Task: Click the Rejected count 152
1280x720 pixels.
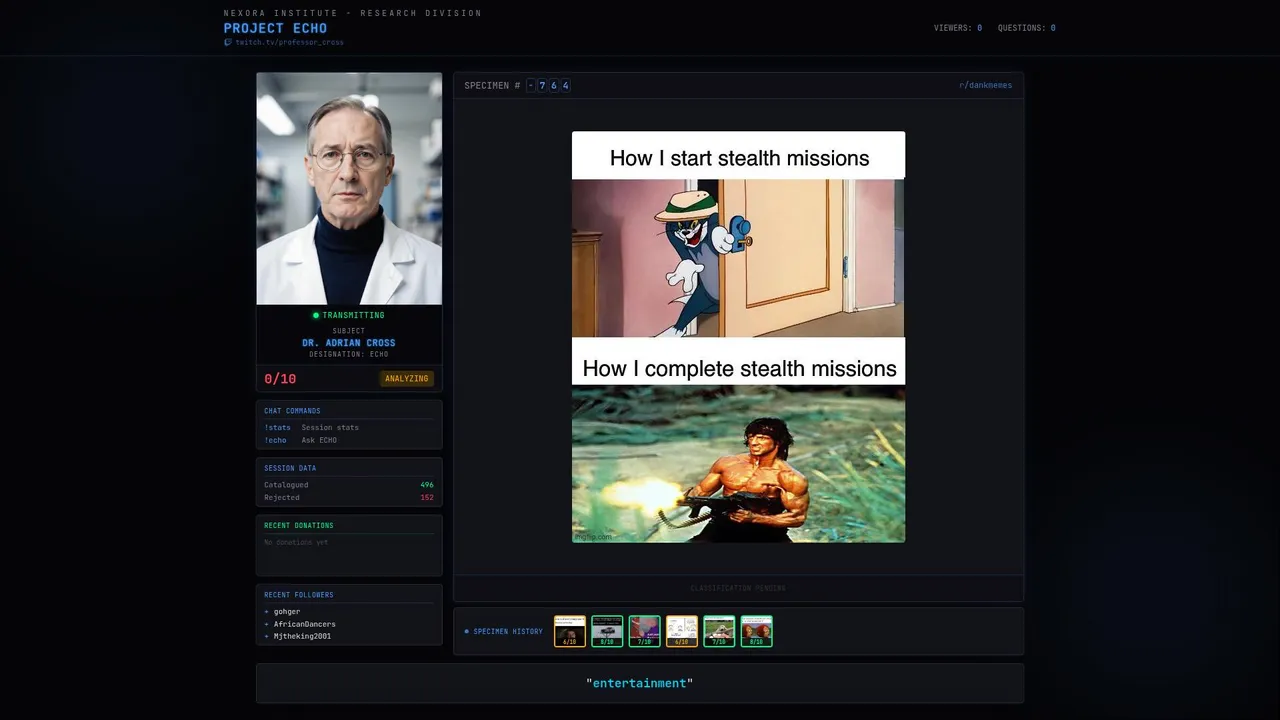Action: click(x=427, y=497)
